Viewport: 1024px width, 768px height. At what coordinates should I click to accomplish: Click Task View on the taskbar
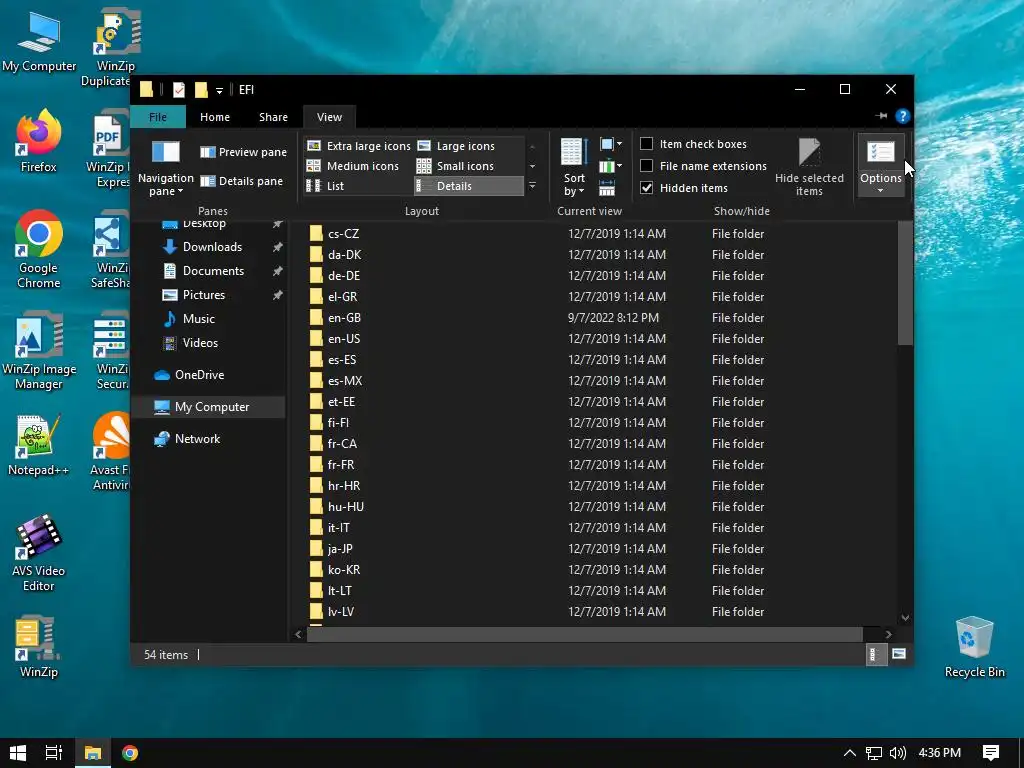tap(54, 753)
